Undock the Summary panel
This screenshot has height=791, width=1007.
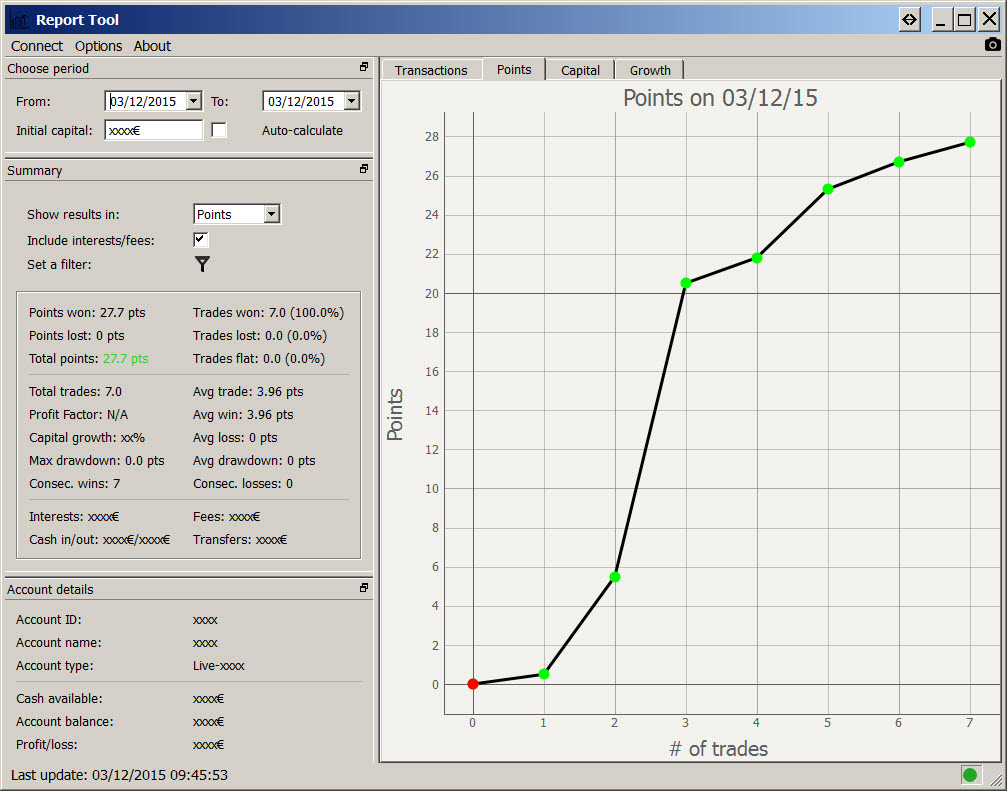(364, 170)
